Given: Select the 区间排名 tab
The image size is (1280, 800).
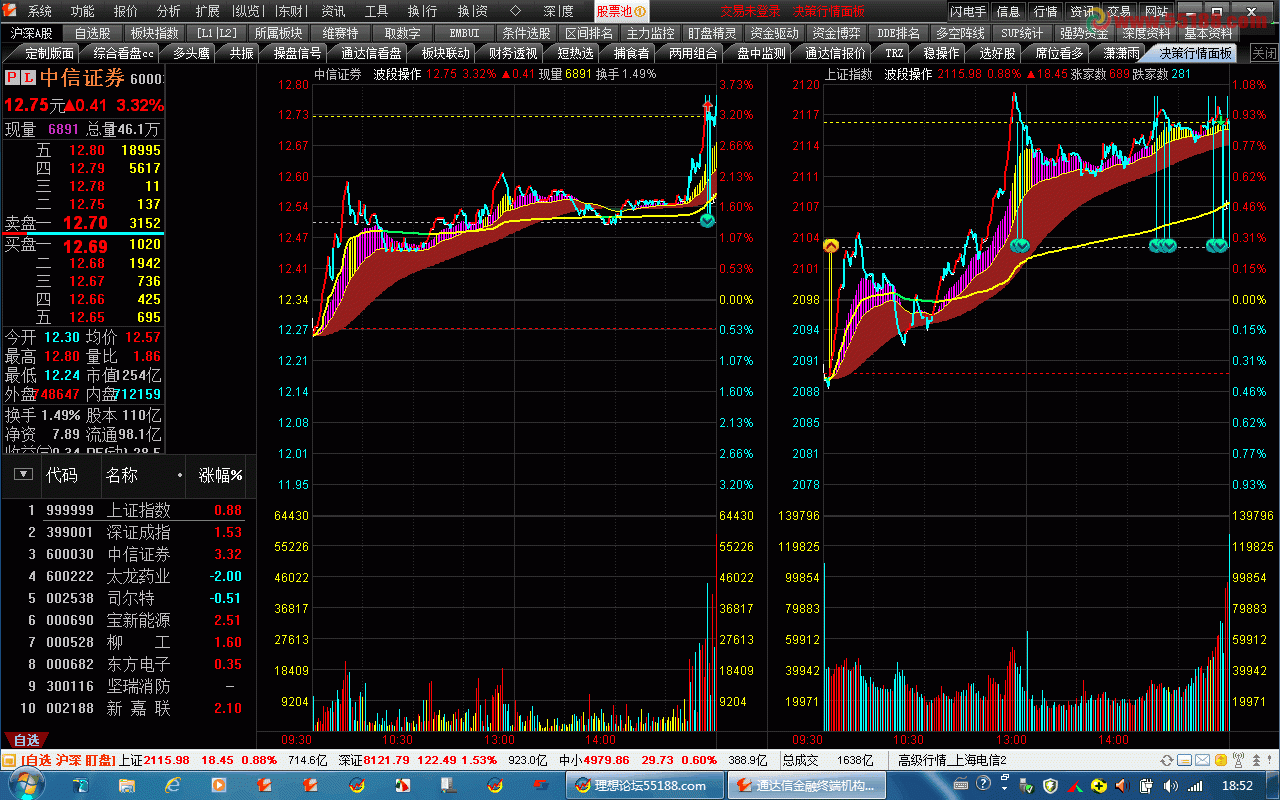Looking at the screenshot, I should tap(589, 33).
